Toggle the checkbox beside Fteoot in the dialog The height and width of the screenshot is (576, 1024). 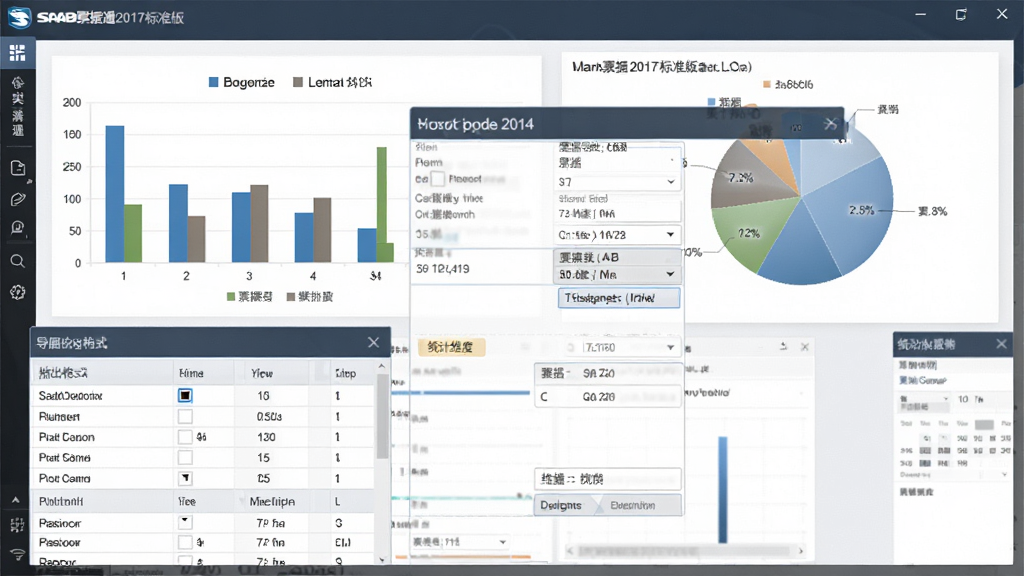pos(438,179)
